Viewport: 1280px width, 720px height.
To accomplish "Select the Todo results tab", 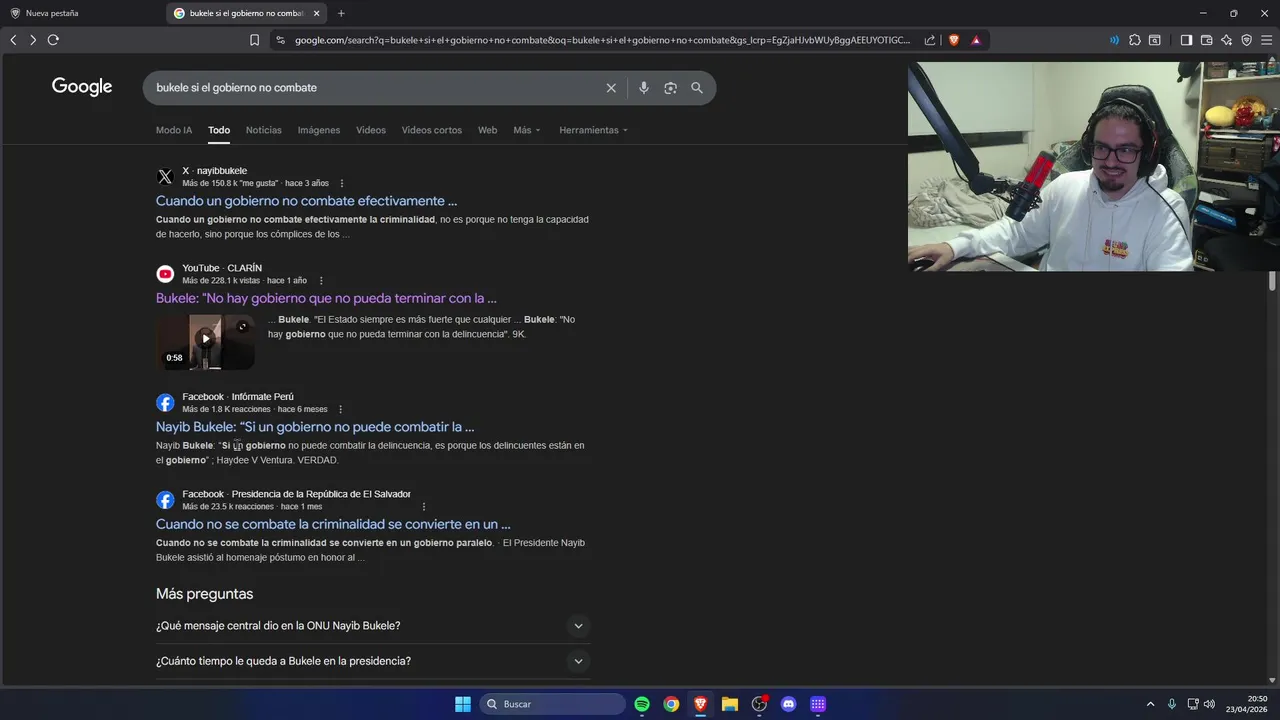I will coord(219,130).
